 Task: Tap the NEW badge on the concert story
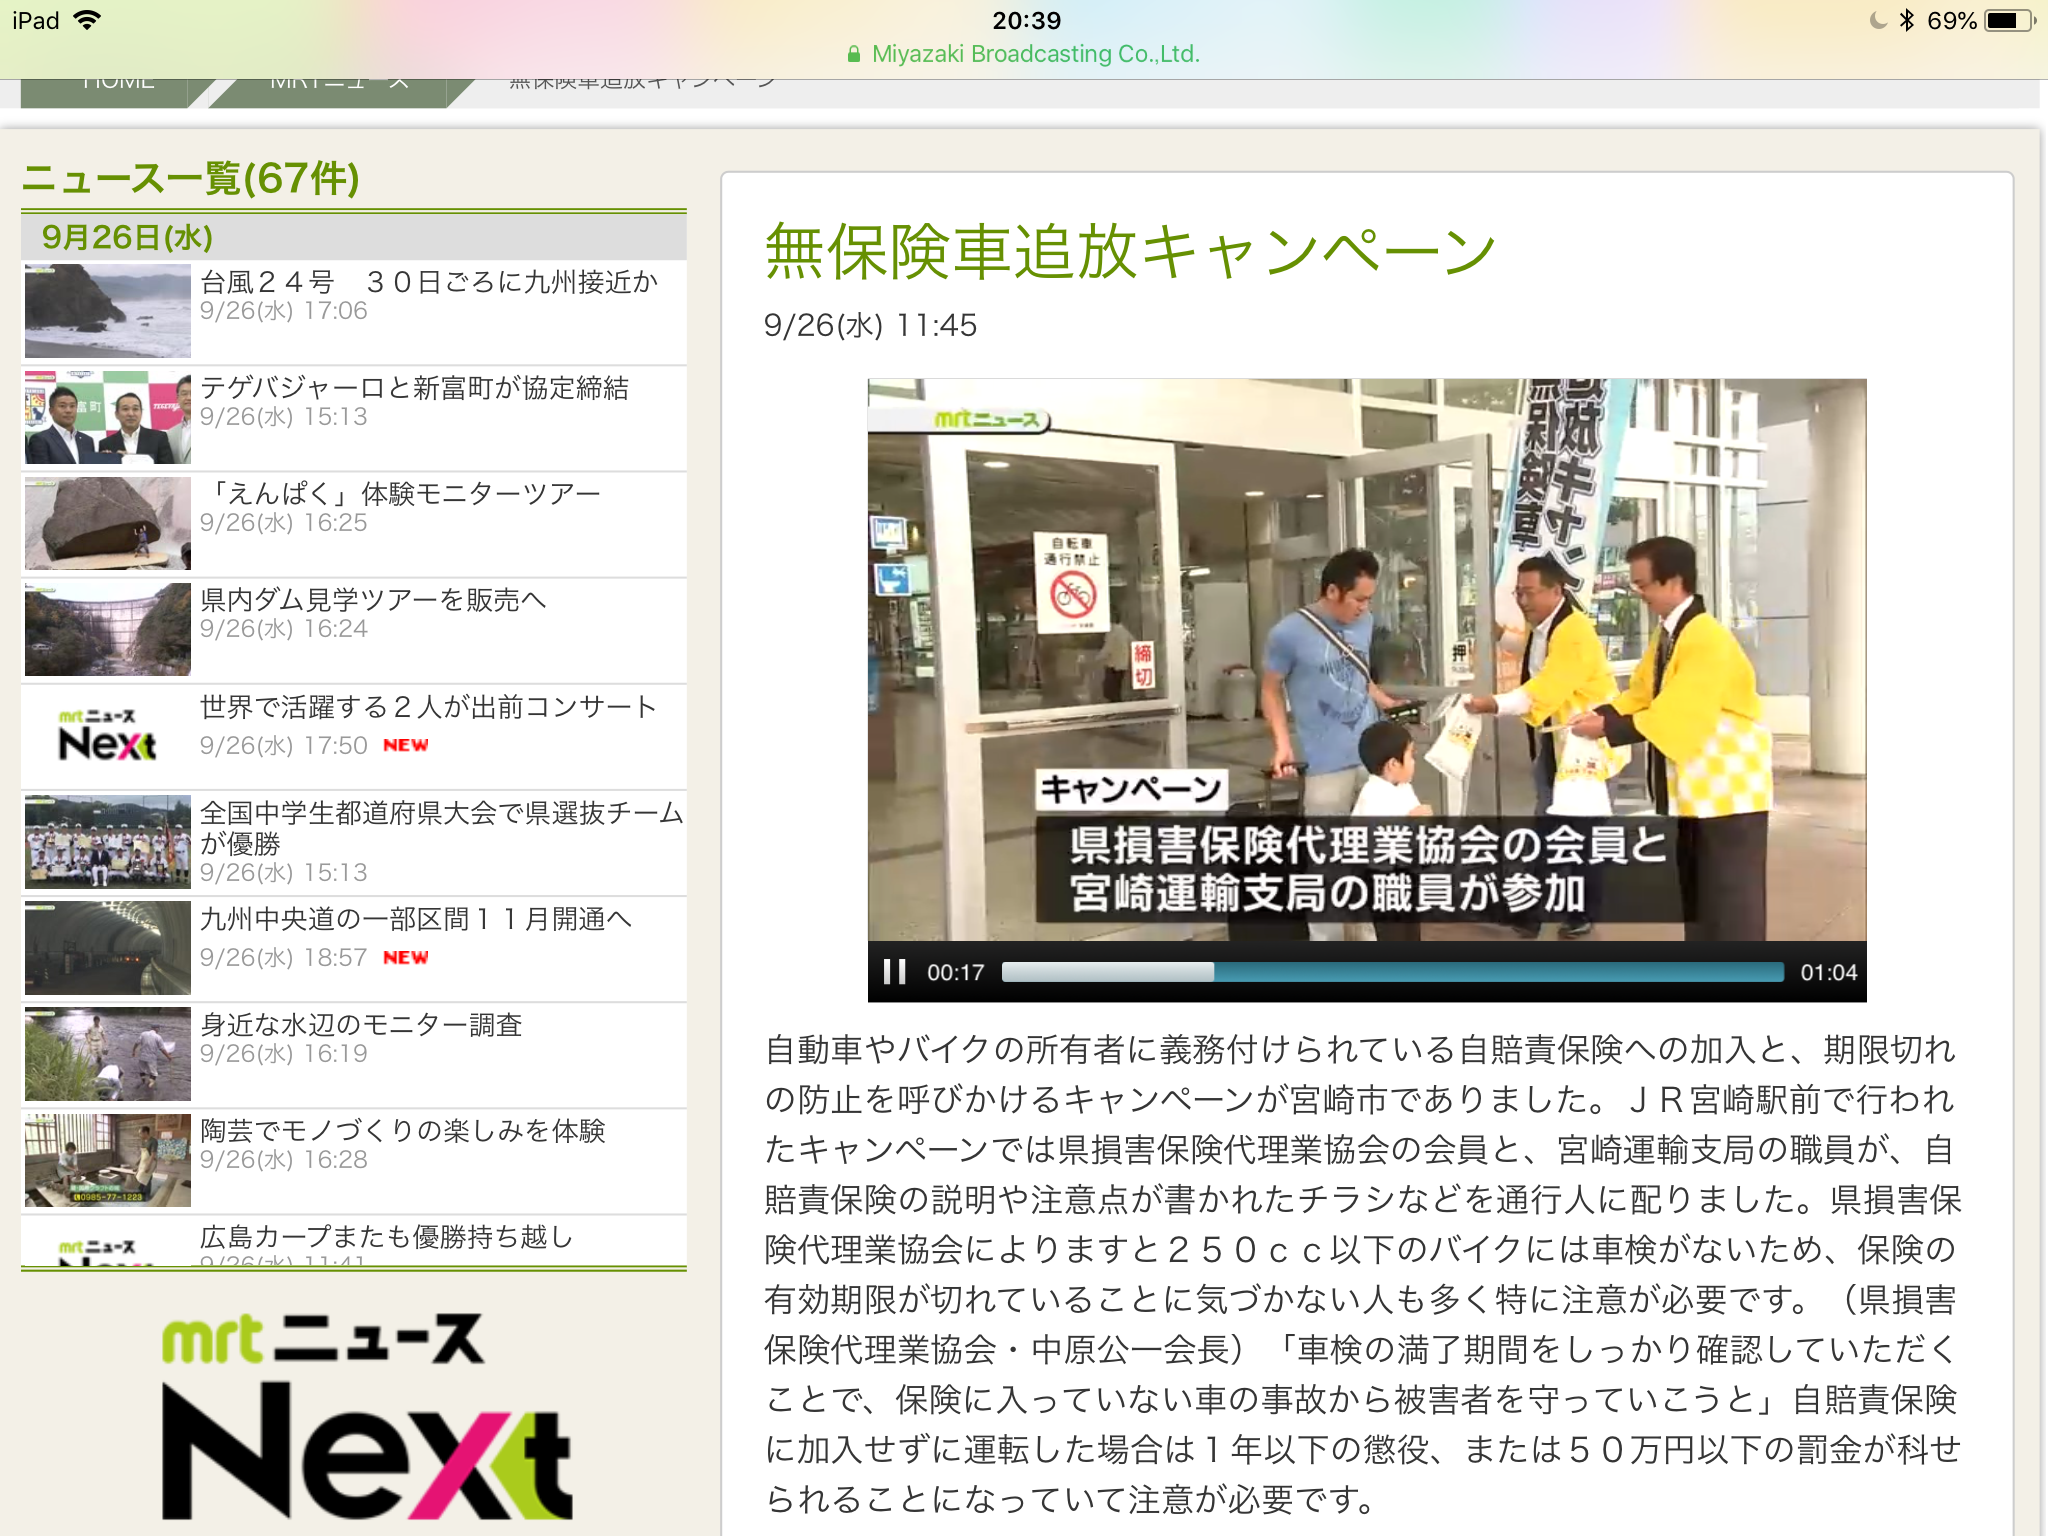click(x=405, y=745)
